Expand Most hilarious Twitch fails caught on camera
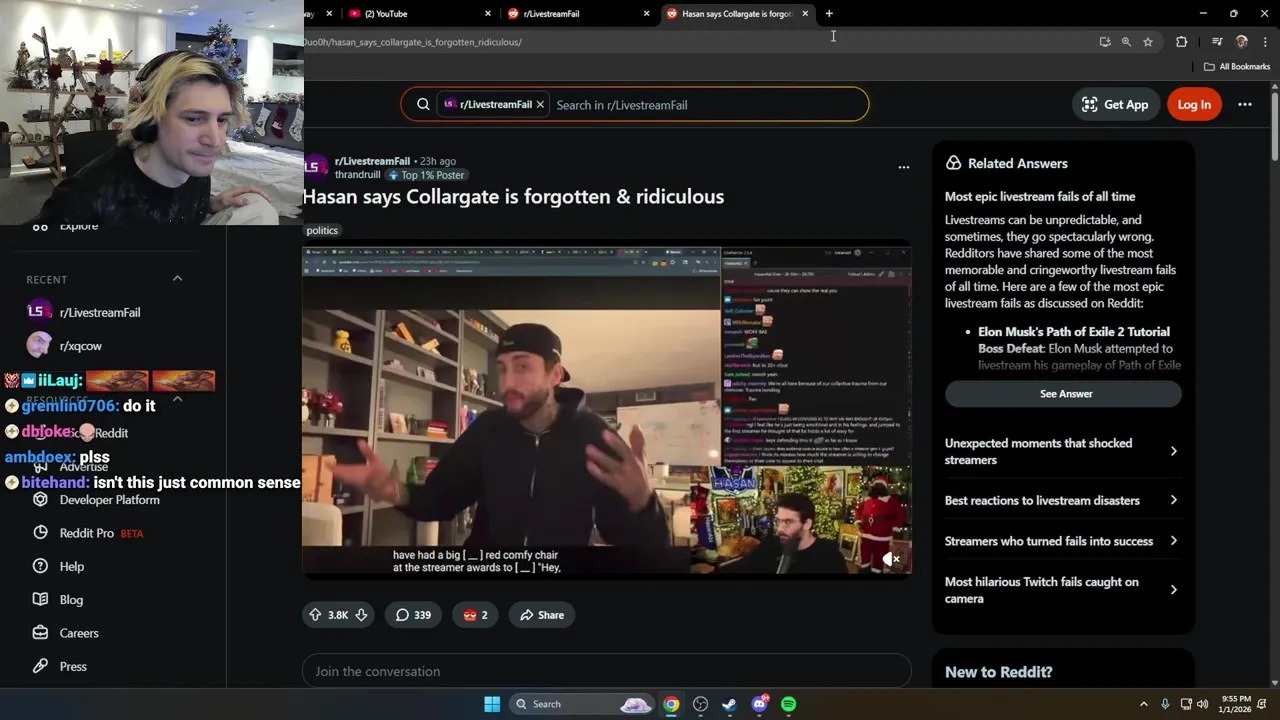Screen dimensions: 1280x720 tap(1061, 590)
